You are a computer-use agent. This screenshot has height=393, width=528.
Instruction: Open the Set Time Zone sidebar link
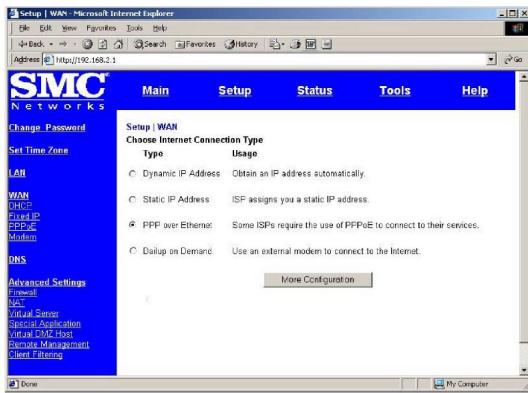click(38, 151)
